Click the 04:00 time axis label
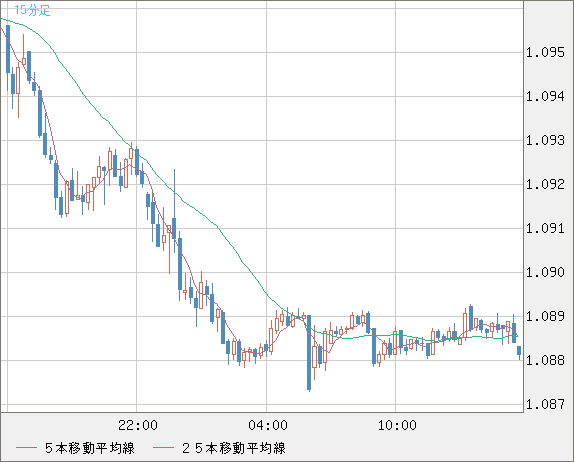 [x=268, y=425]
